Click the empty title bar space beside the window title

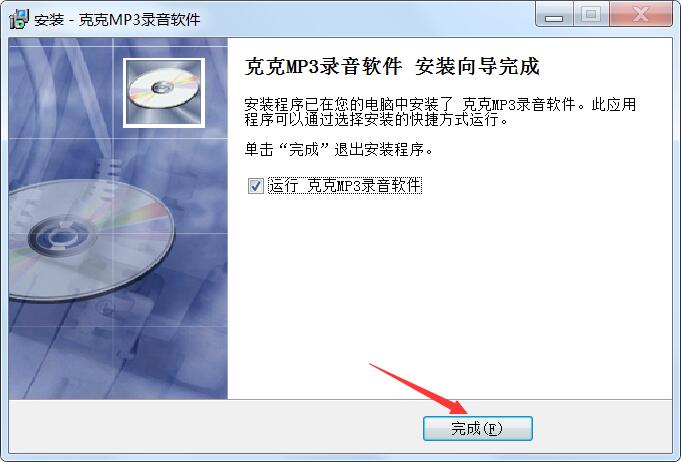(367, 19)
